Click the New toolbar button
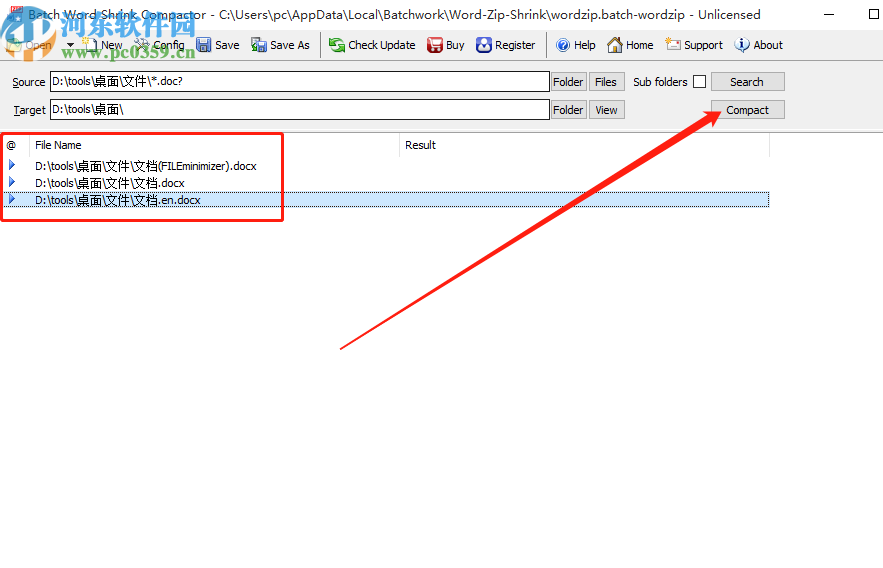Screen dimensions: 883x568 coord(102,45)
